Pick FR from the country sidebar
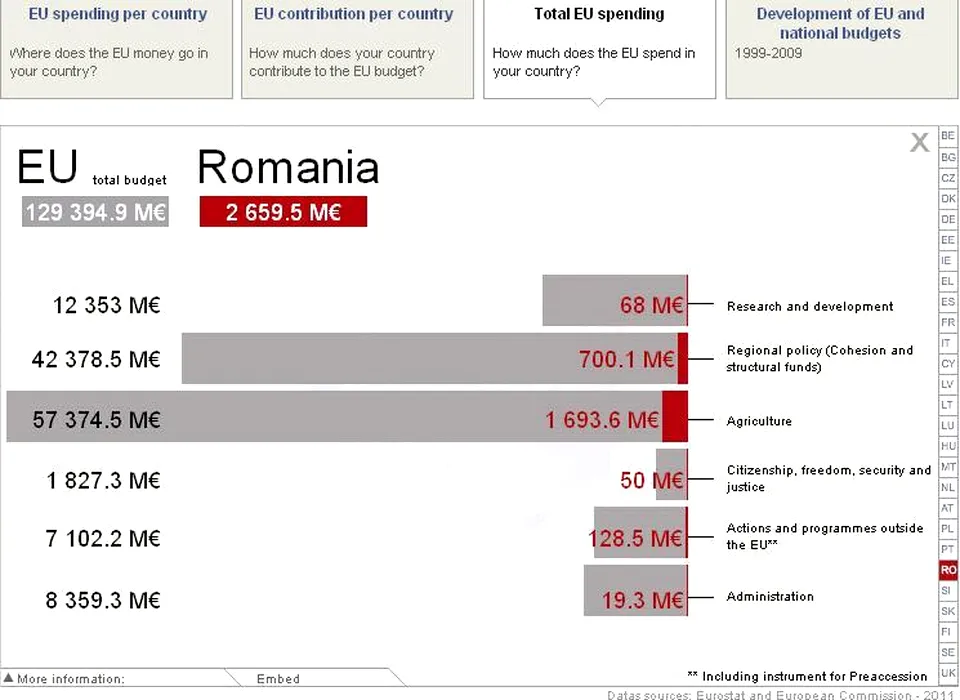Viewport: 960px width, 700px height. pyautogui.click(x=948, y=322)
